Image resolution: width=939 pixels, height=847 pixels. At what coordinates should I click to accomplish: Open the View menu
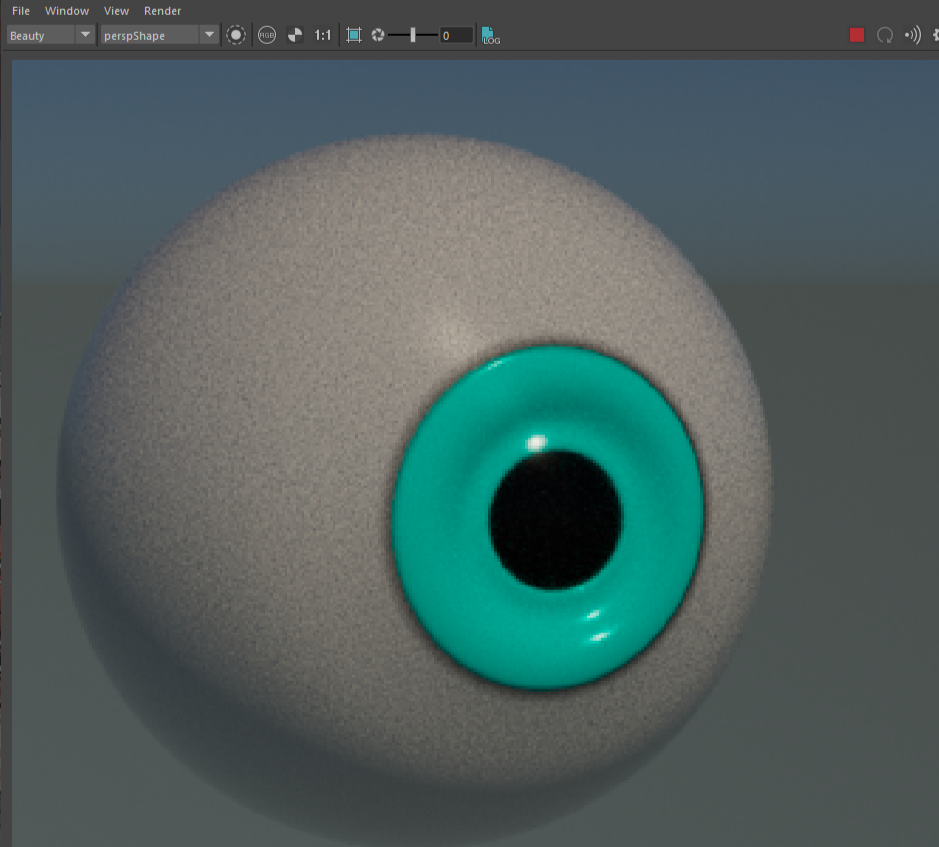coord(116,11)
